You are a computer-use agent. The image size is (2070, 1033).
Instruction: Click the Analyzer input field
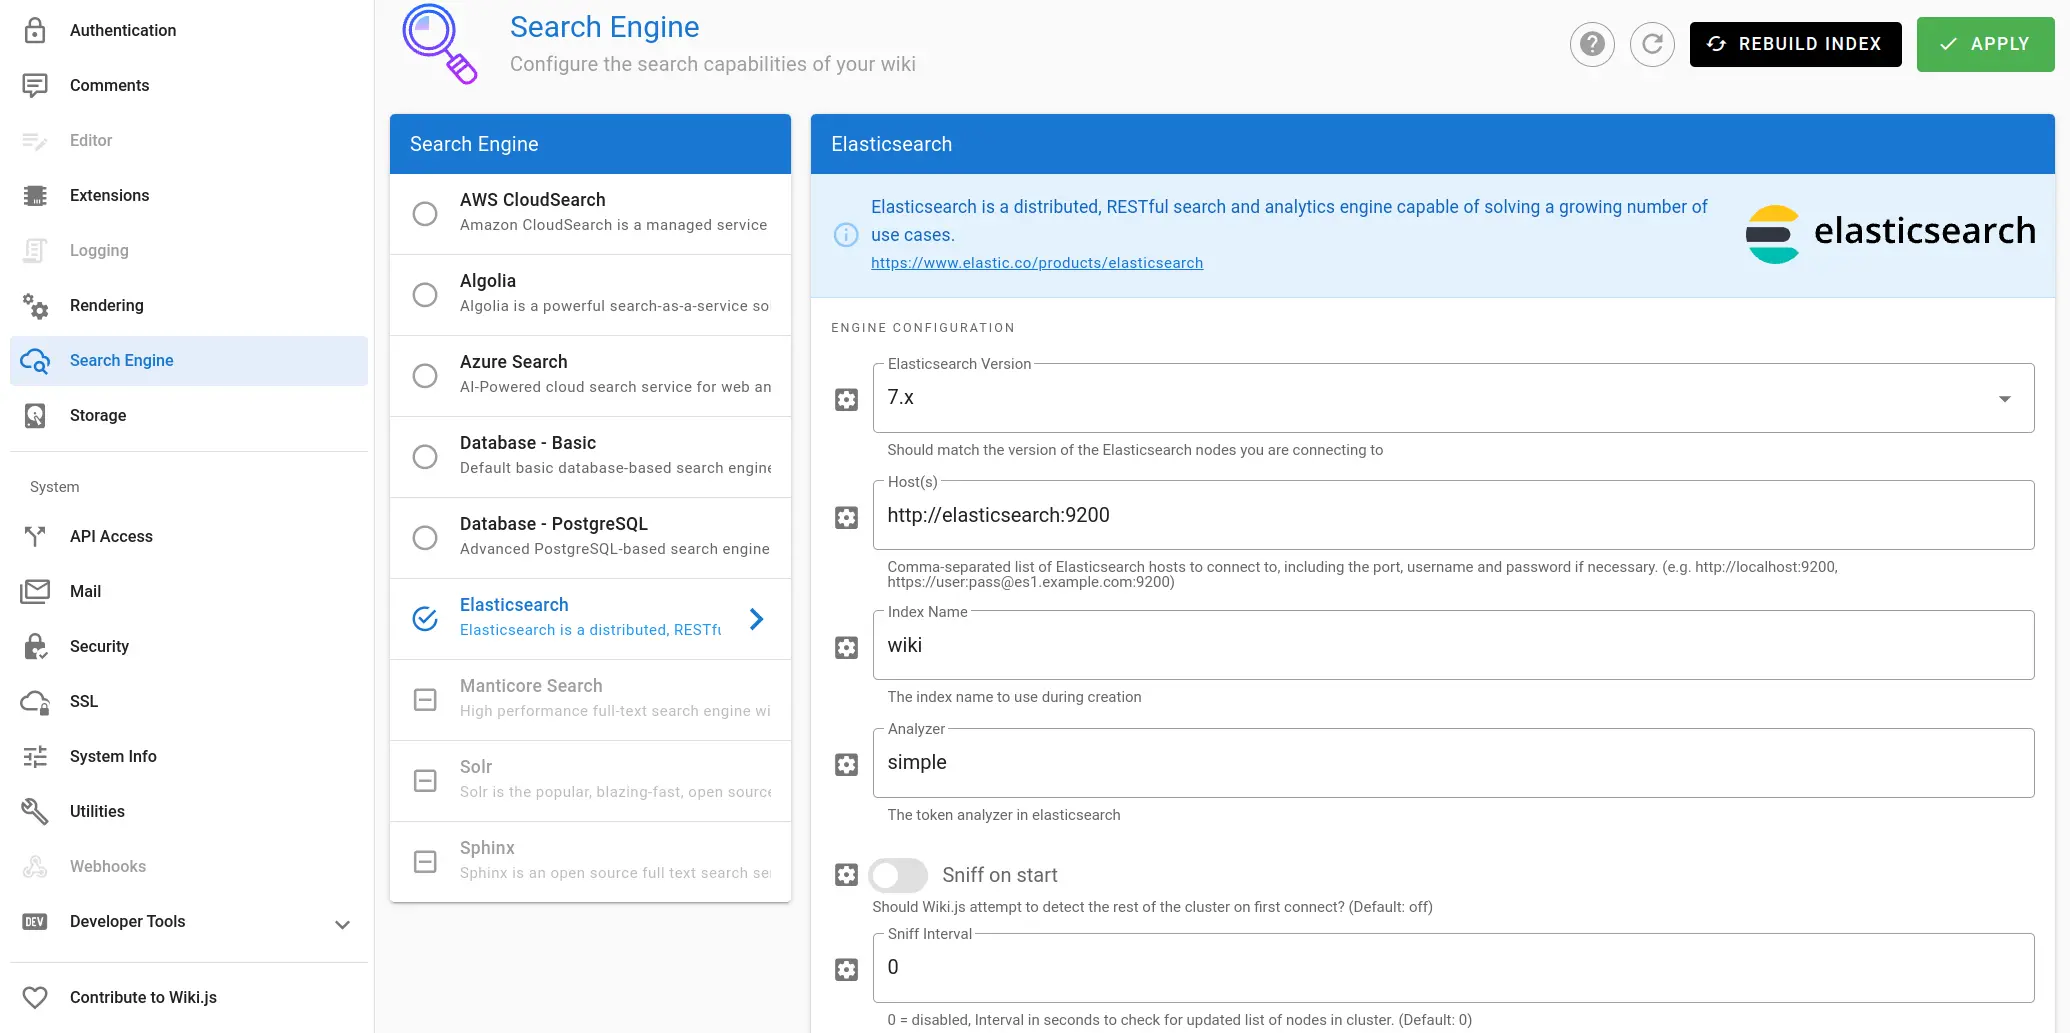1453,763
